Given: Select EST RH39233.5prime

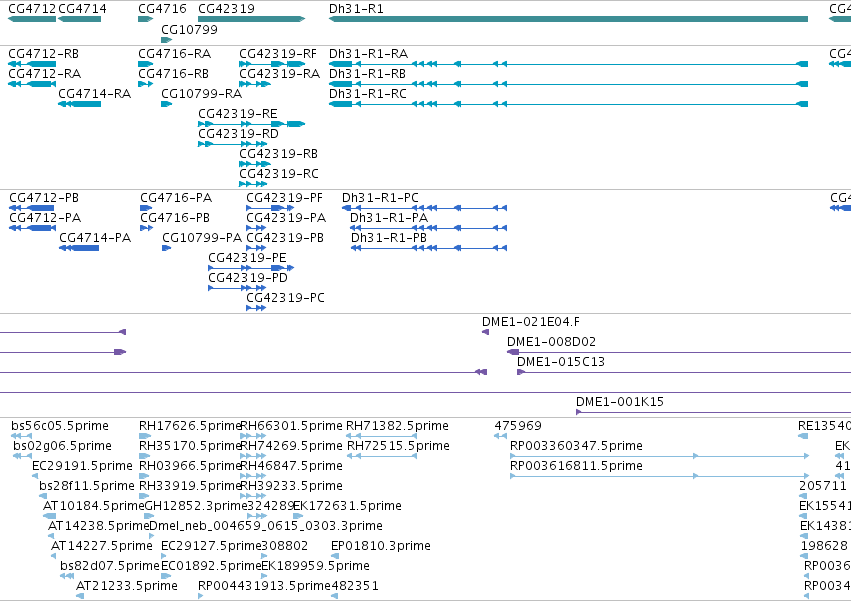Looking at the screenshot, I should [x=291, y=485].
